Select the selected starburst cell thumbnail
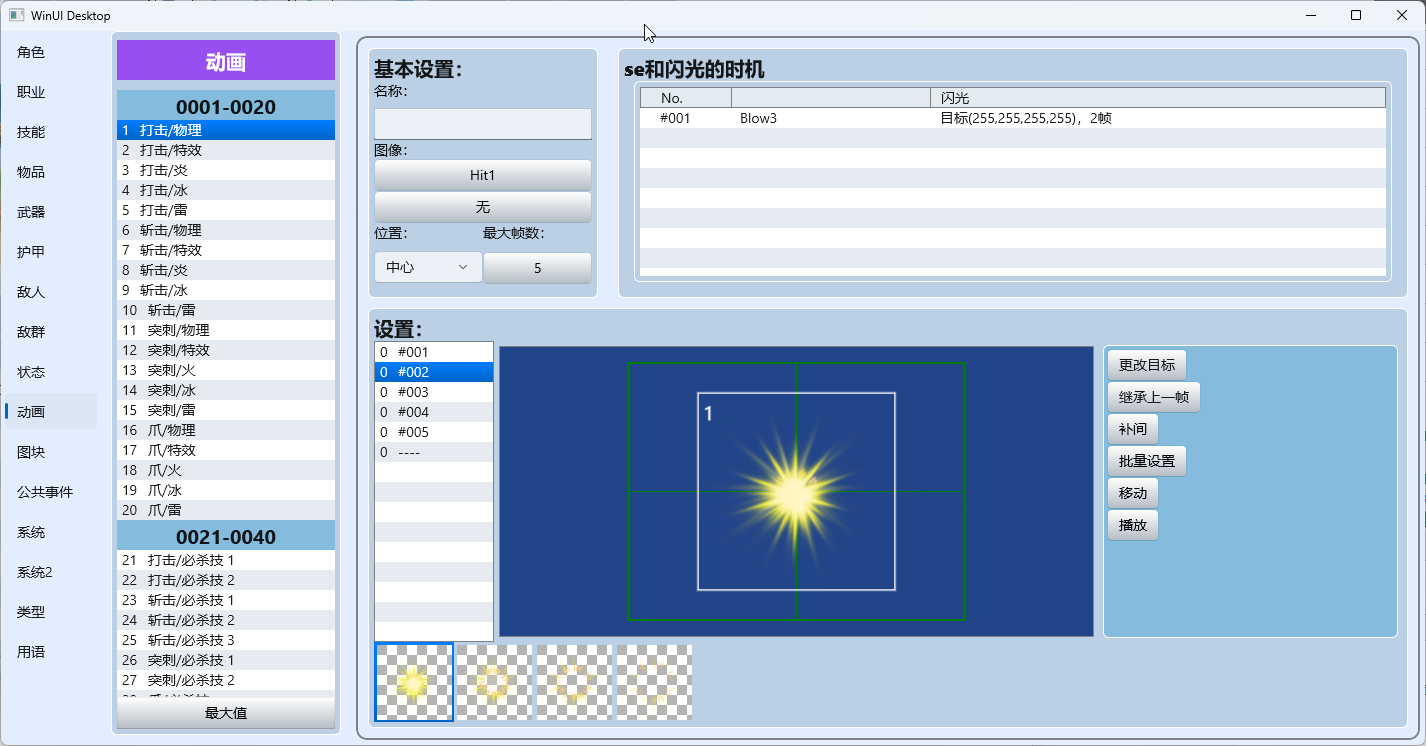 (414, 682)
